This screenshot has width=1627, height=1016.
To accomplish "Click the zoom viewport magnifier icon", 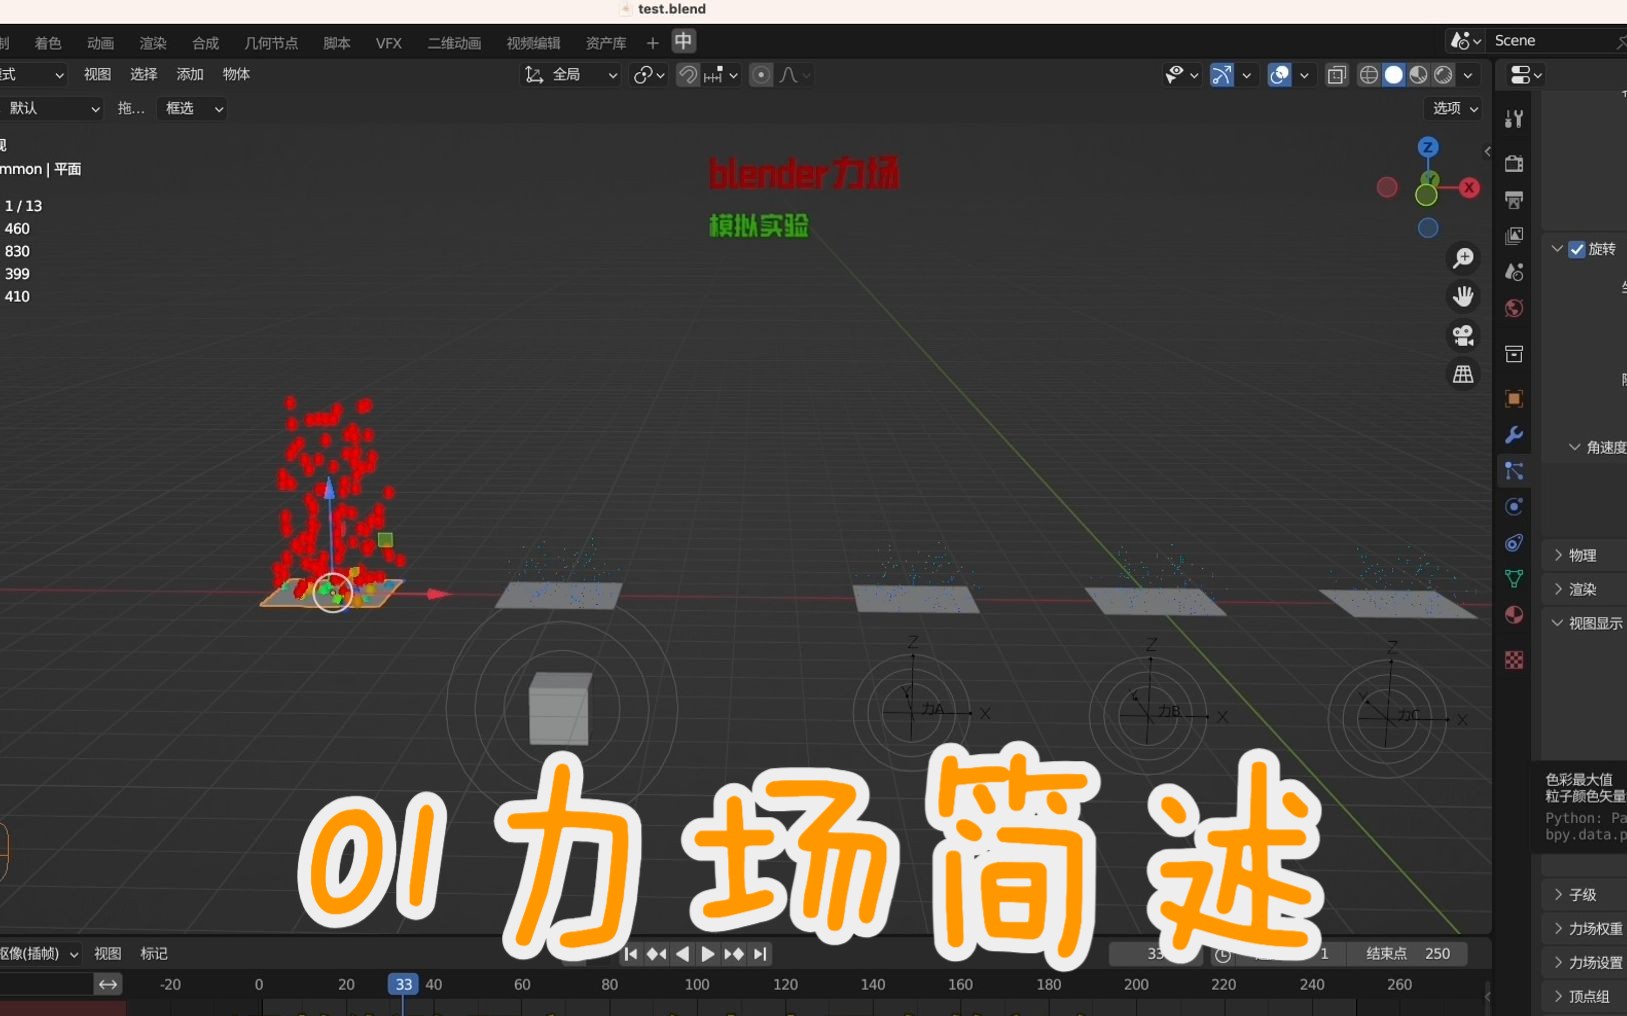I will (x=1463, y=258).
